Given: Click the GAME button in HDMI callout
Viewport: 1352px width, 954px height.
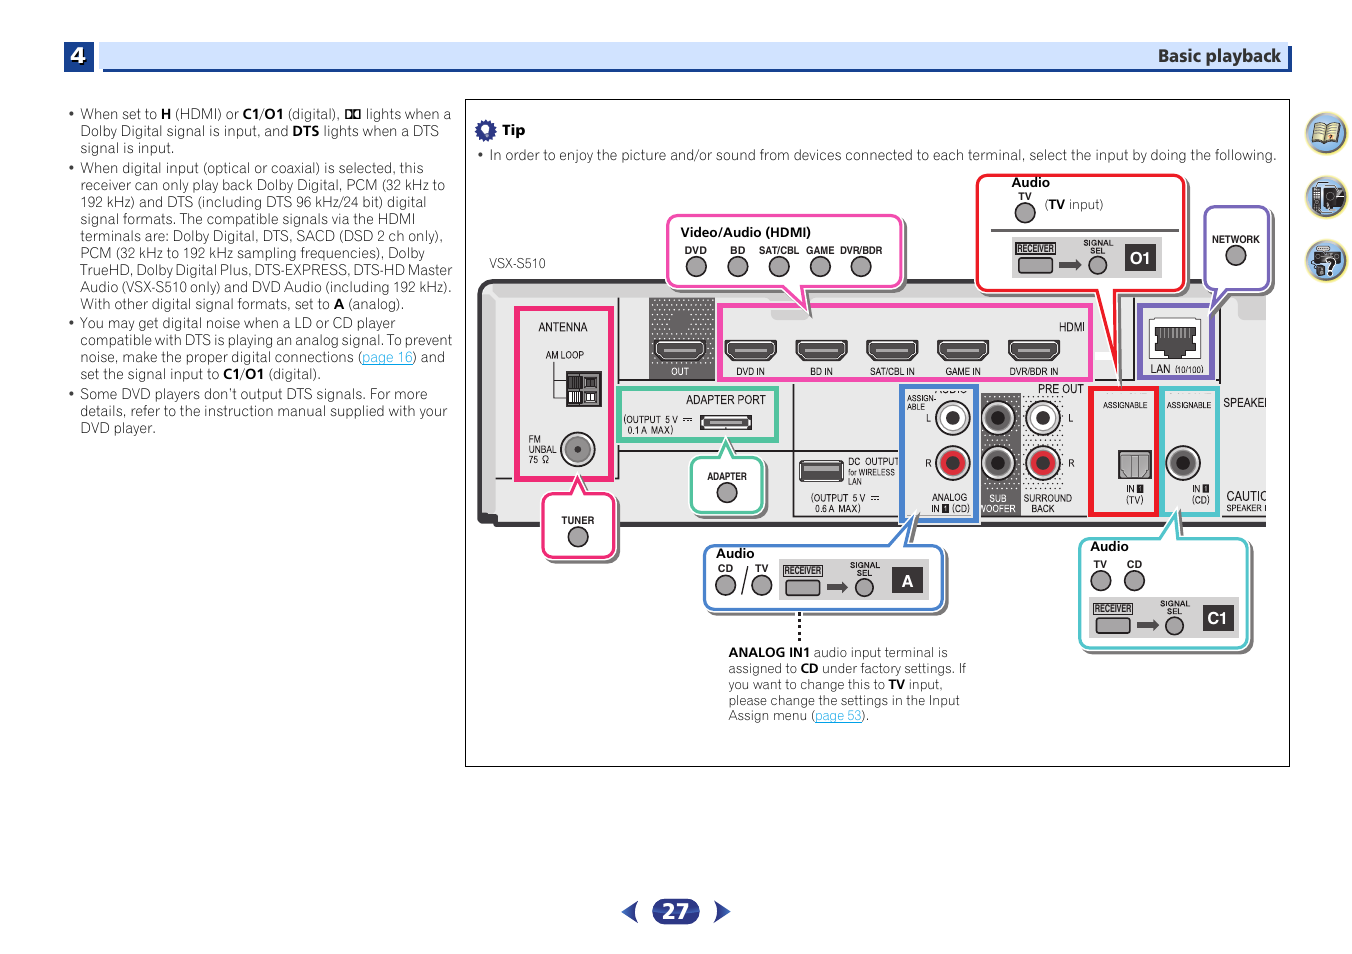Looking at the screenshot, I should (x=820, y=267).
